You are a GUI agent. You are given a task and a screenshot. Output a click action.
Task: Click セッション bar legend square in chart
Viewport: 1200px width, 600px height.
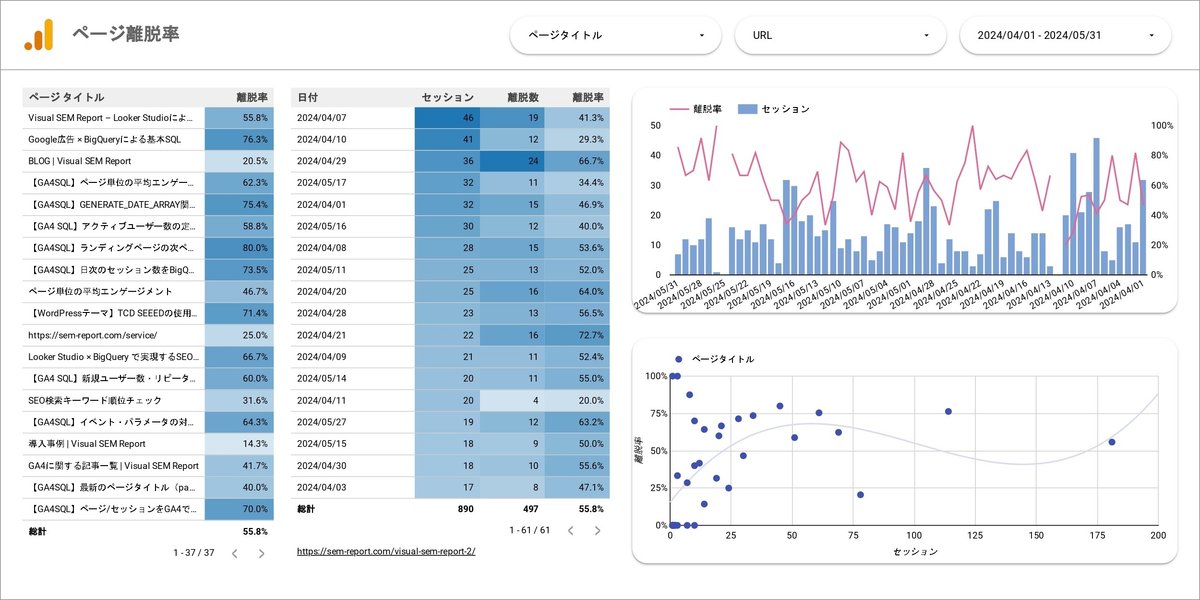pos(746,108)
